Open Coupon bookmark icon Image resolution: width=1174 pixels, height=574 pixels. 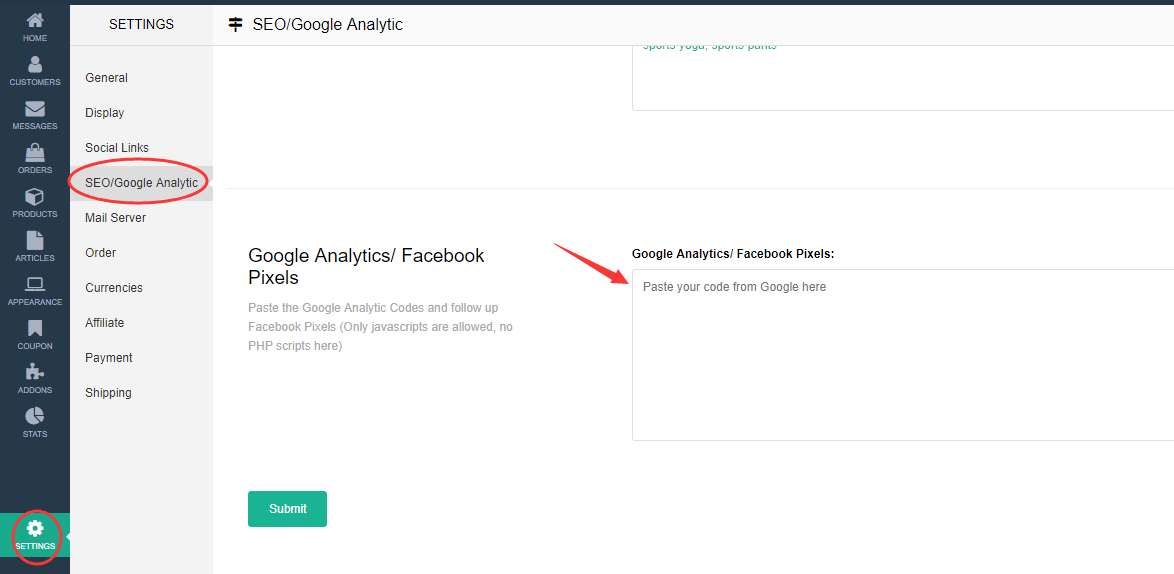click(35, 329)
